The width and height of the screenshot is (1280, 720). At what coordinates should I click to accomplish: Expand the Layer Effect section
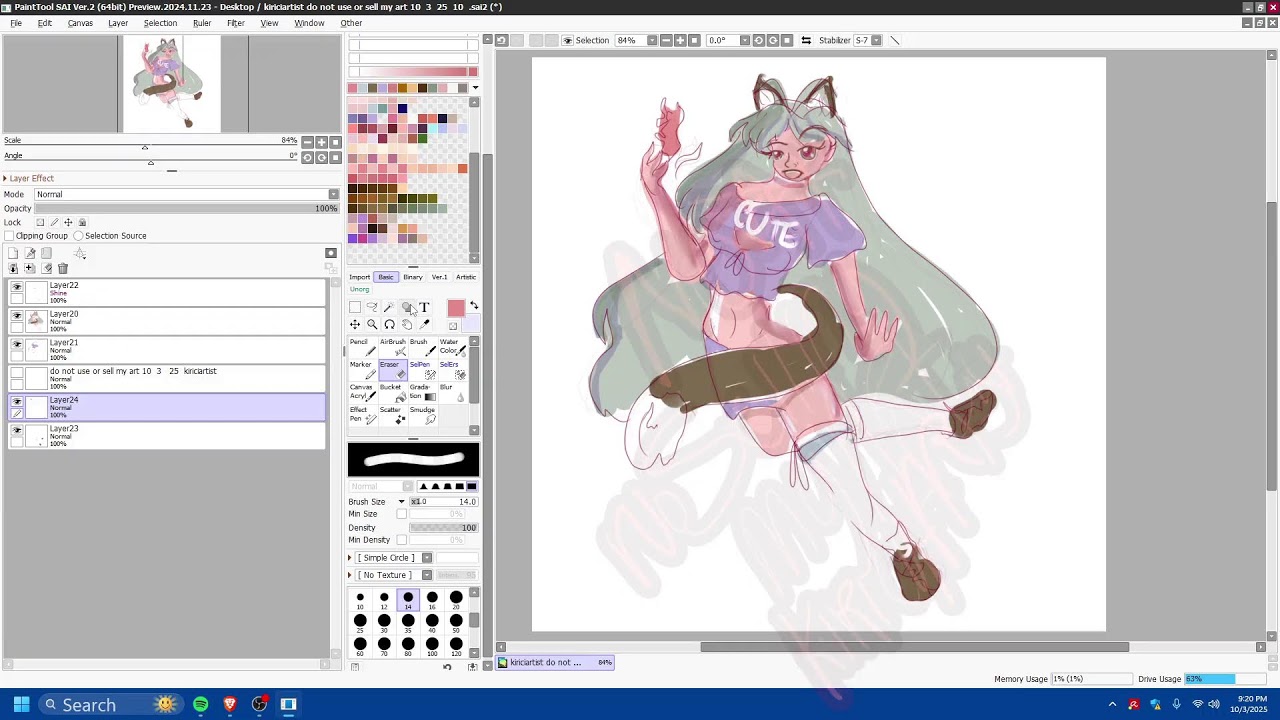[5, 178]
